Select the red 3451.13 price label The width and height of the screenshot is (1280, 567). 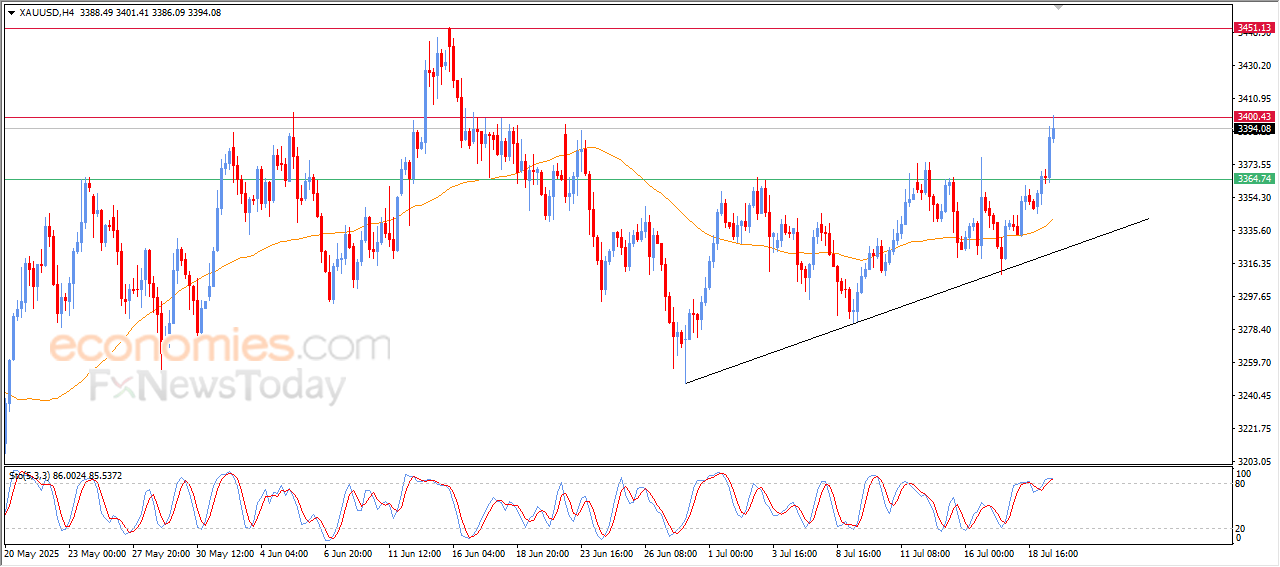coord(1253,28)
